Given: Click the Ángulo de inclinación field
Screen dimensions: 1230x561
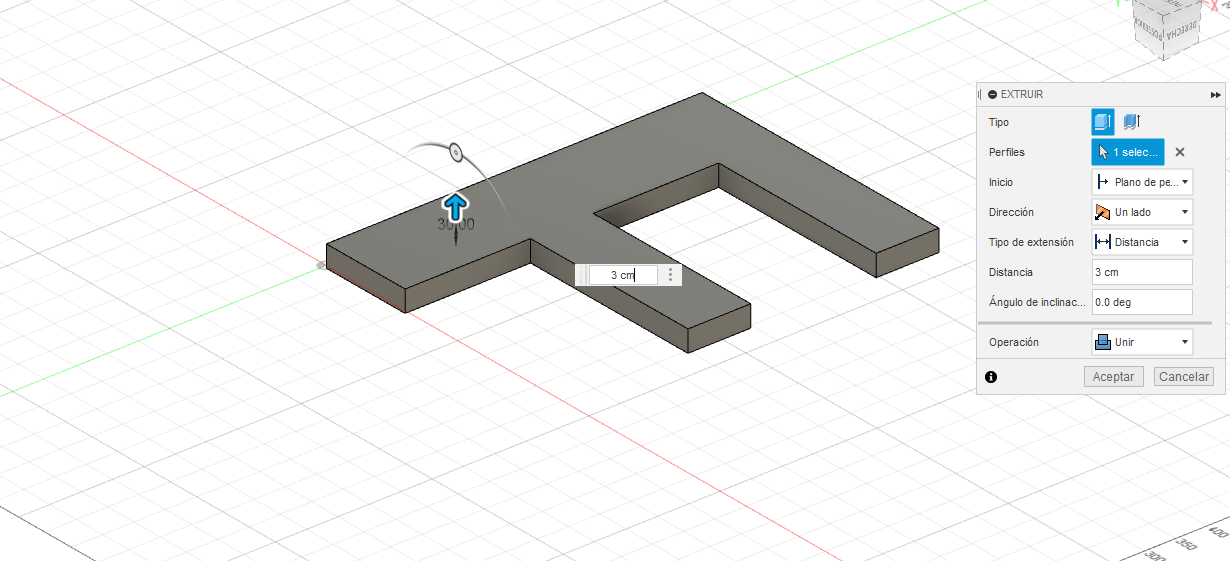Looking at the screenshot, I should [1142, 302].
